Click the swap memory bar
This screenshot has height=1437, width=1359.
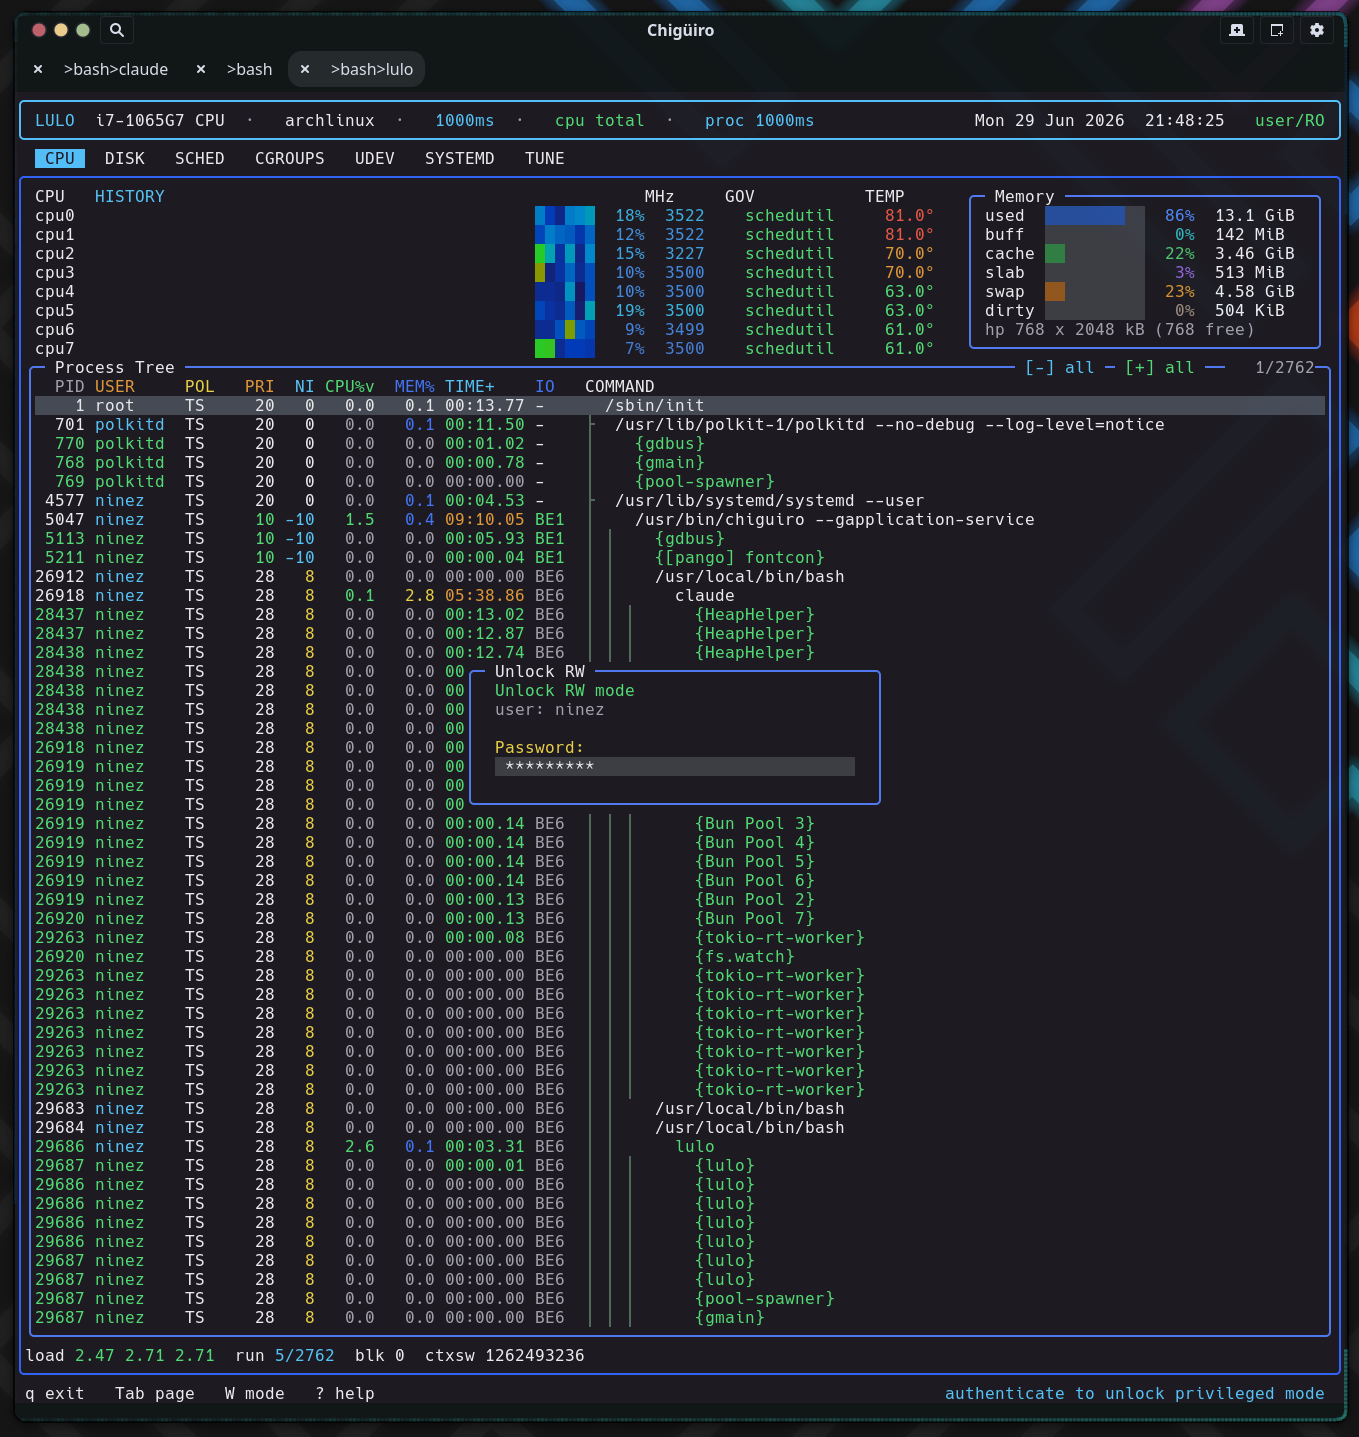(1095, 291)
